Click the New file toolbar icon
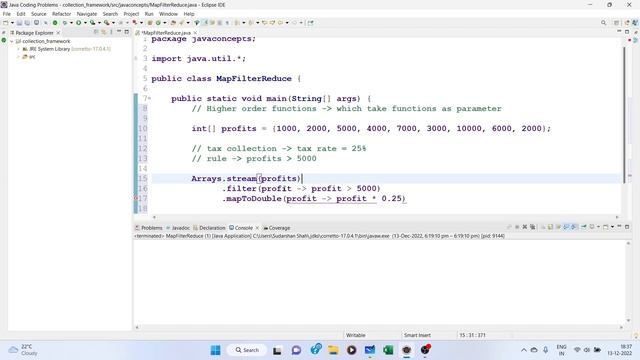Viewport: 640px width, 360px height. click(x=6, y=23)
